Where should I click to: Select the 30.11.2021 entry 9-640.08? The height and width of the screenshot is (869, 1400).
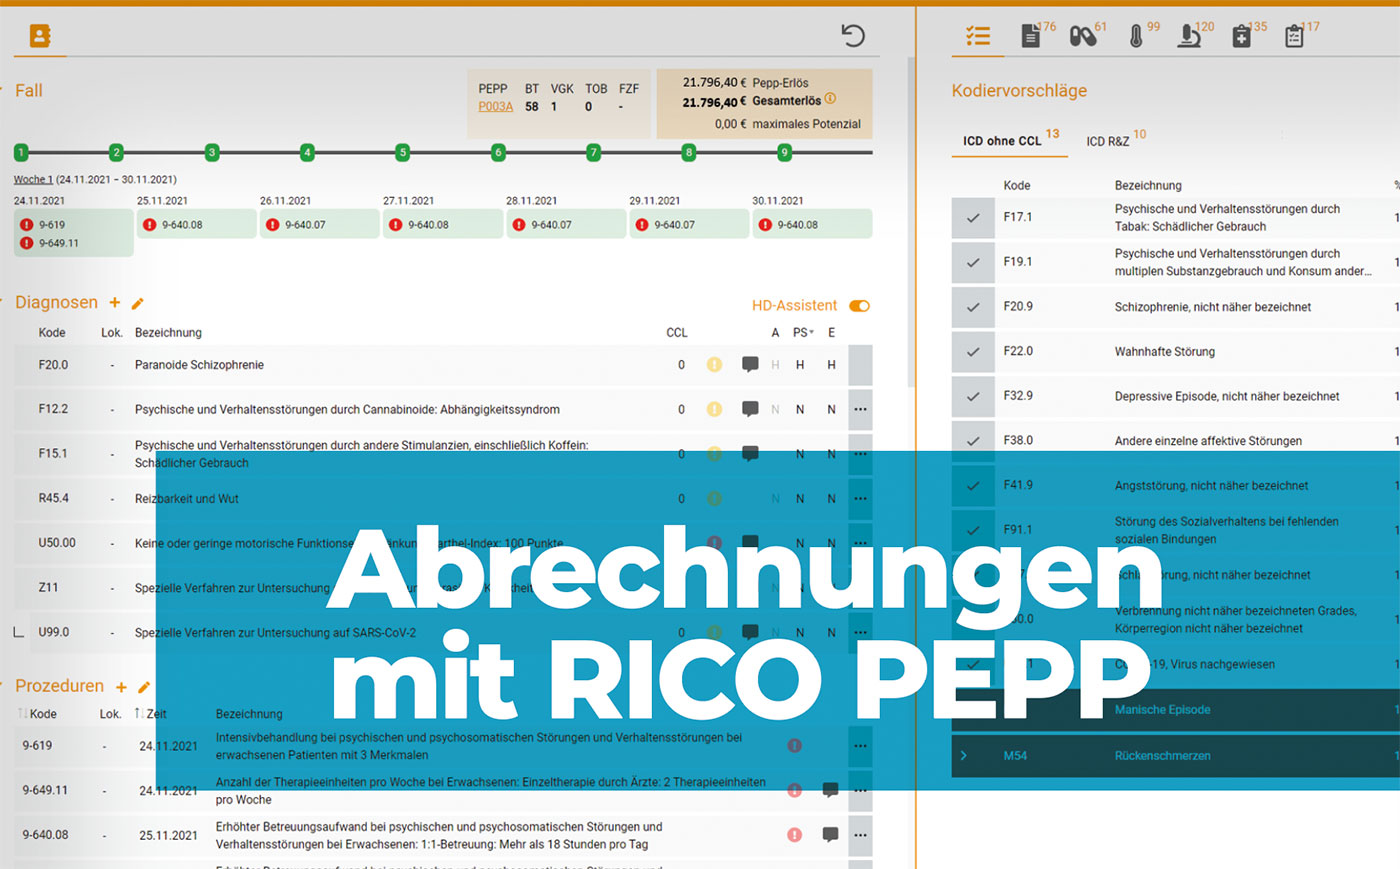811,224
